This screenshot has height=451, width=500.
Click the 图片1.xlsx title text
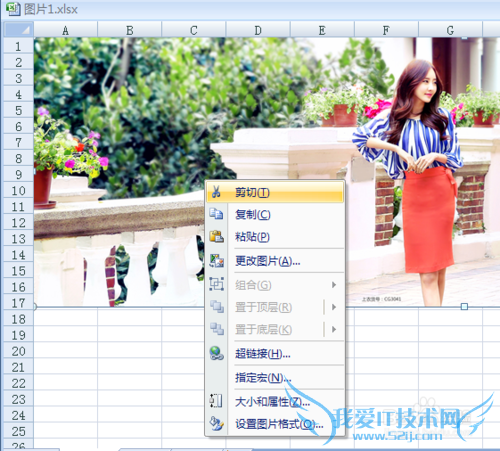51,9
